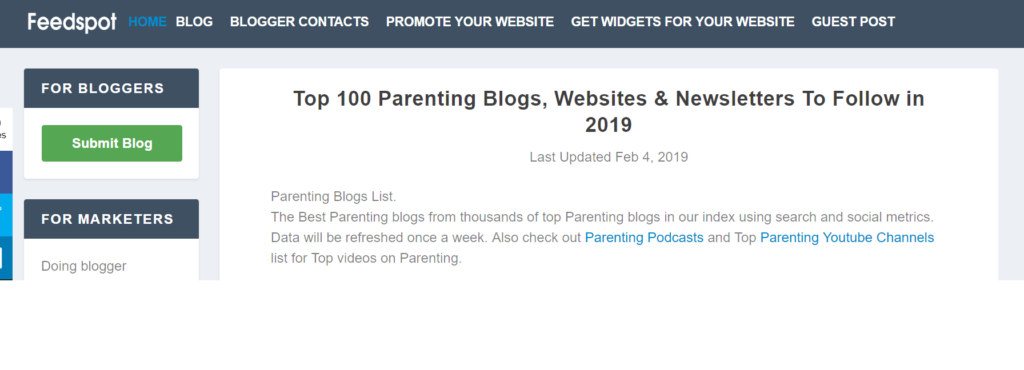
Task: Click the Parenting Blogs List intro text
Action: click(334, 196)
